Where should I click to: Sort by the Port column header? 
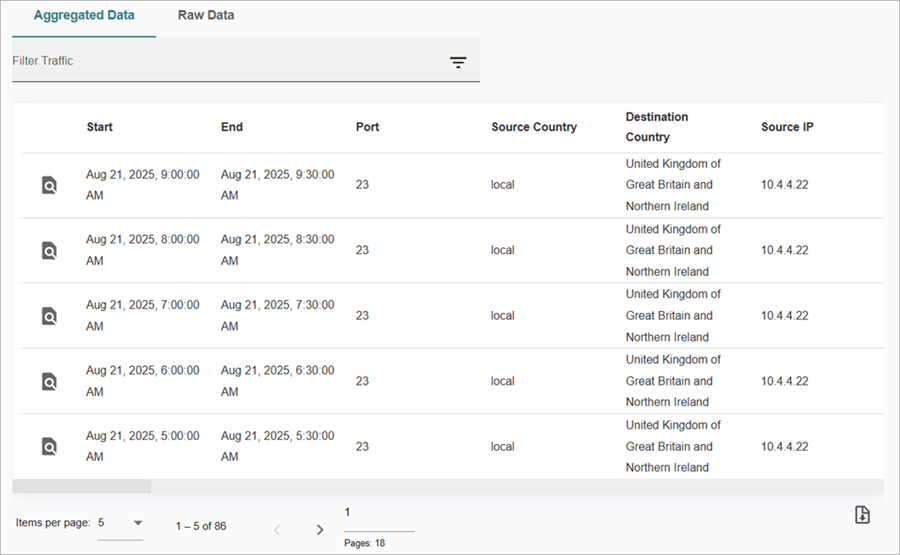click(367, 127)
